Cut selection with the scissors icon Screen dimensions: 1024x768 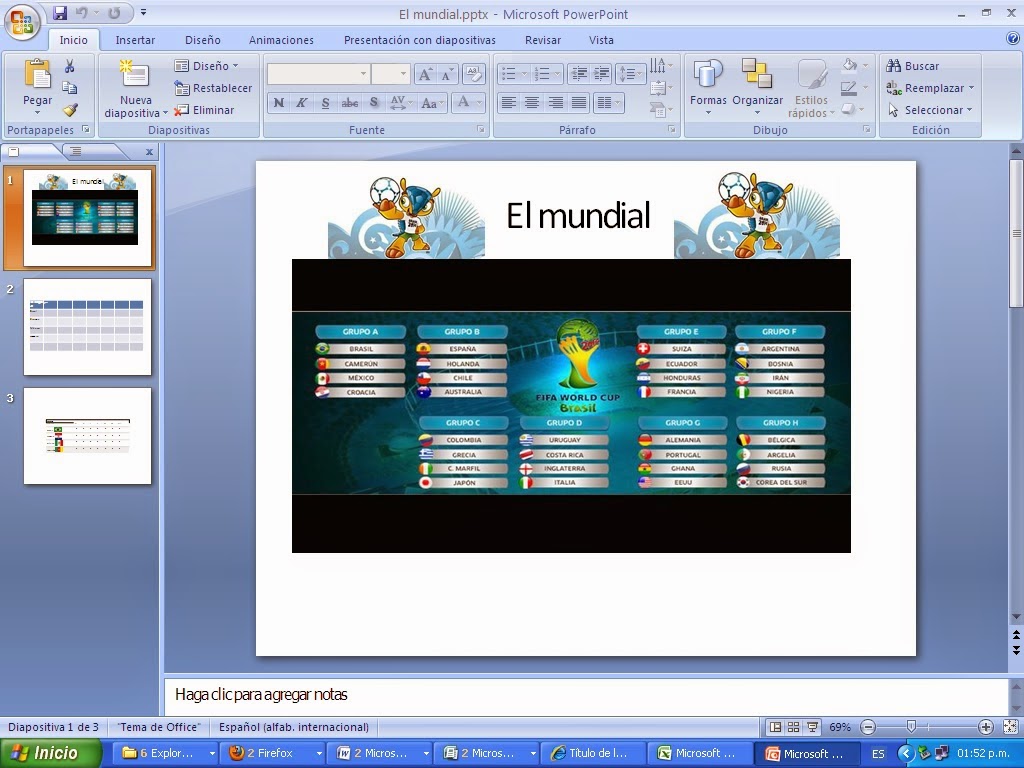pos(69,66)
